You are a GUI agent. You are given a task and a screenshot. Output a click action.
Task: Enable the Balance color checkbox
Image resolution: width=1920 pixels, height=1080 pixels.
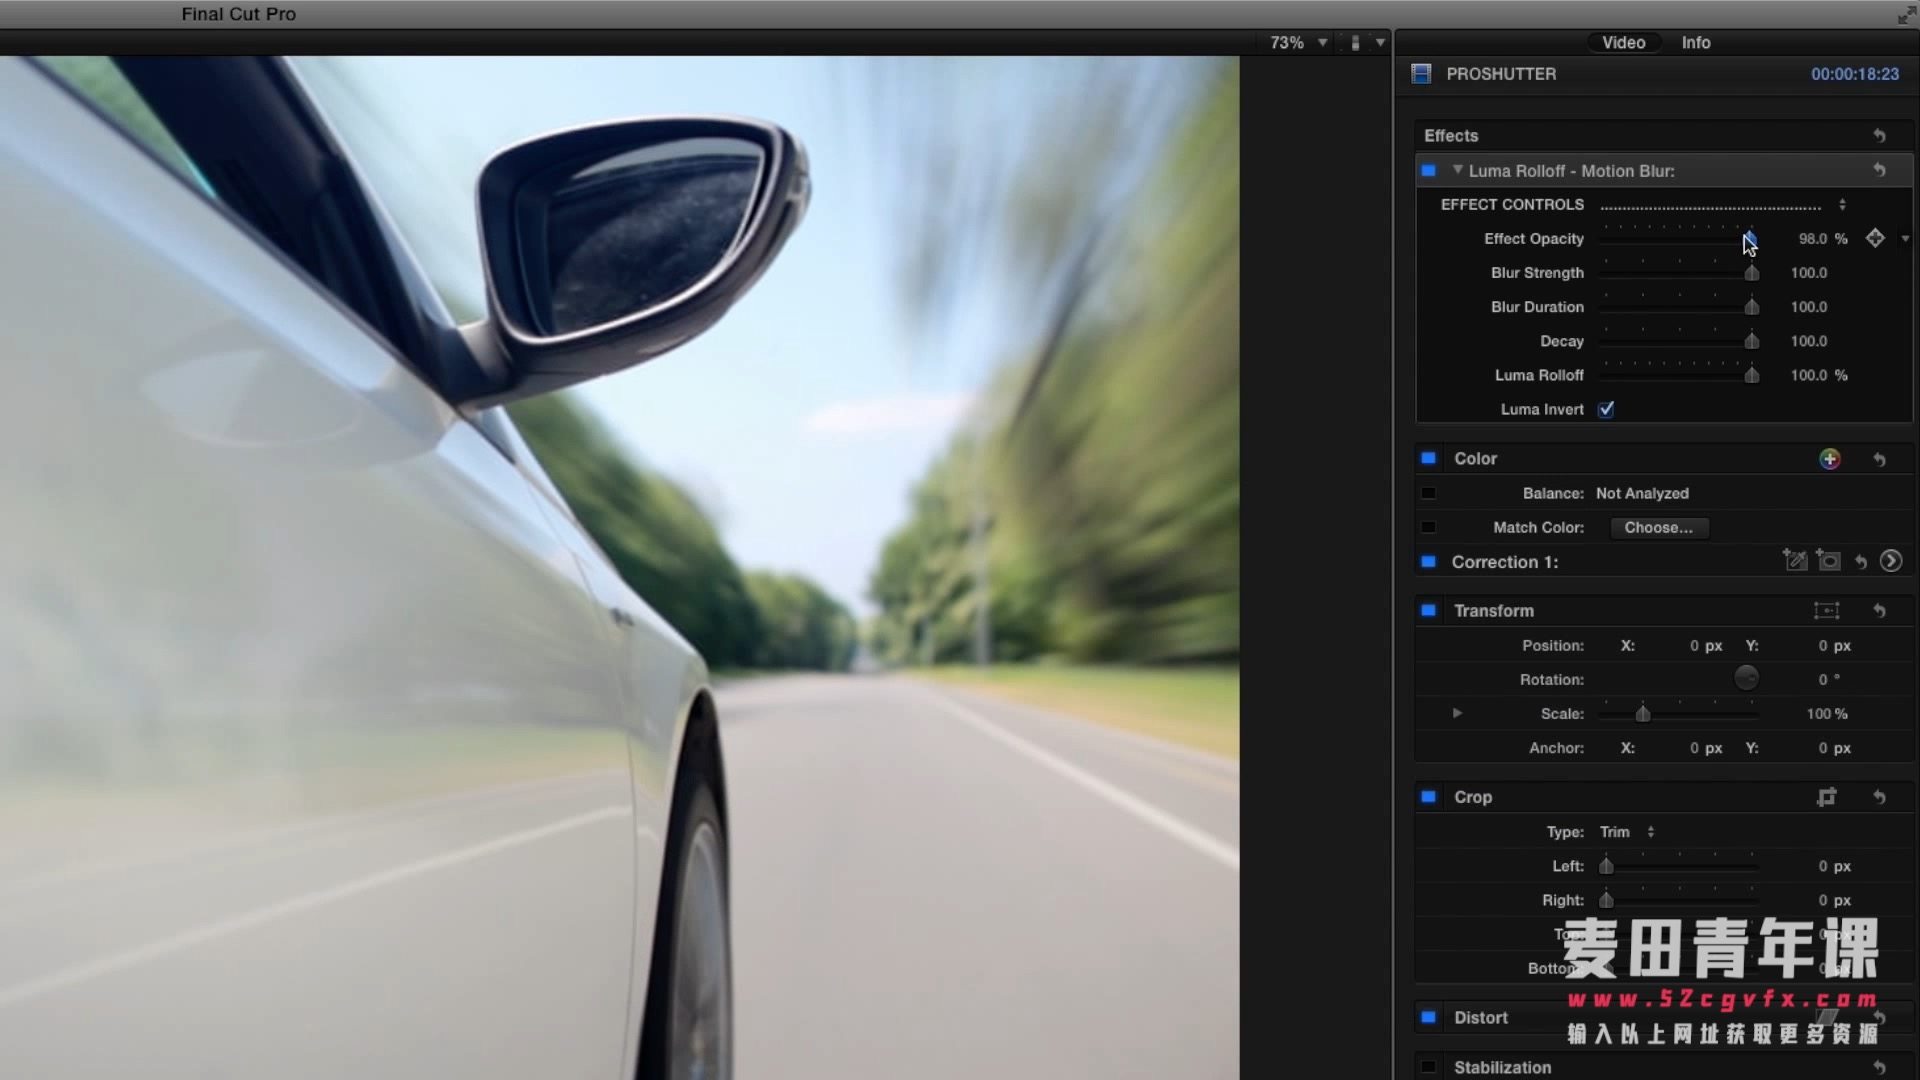coord(1428,493)
